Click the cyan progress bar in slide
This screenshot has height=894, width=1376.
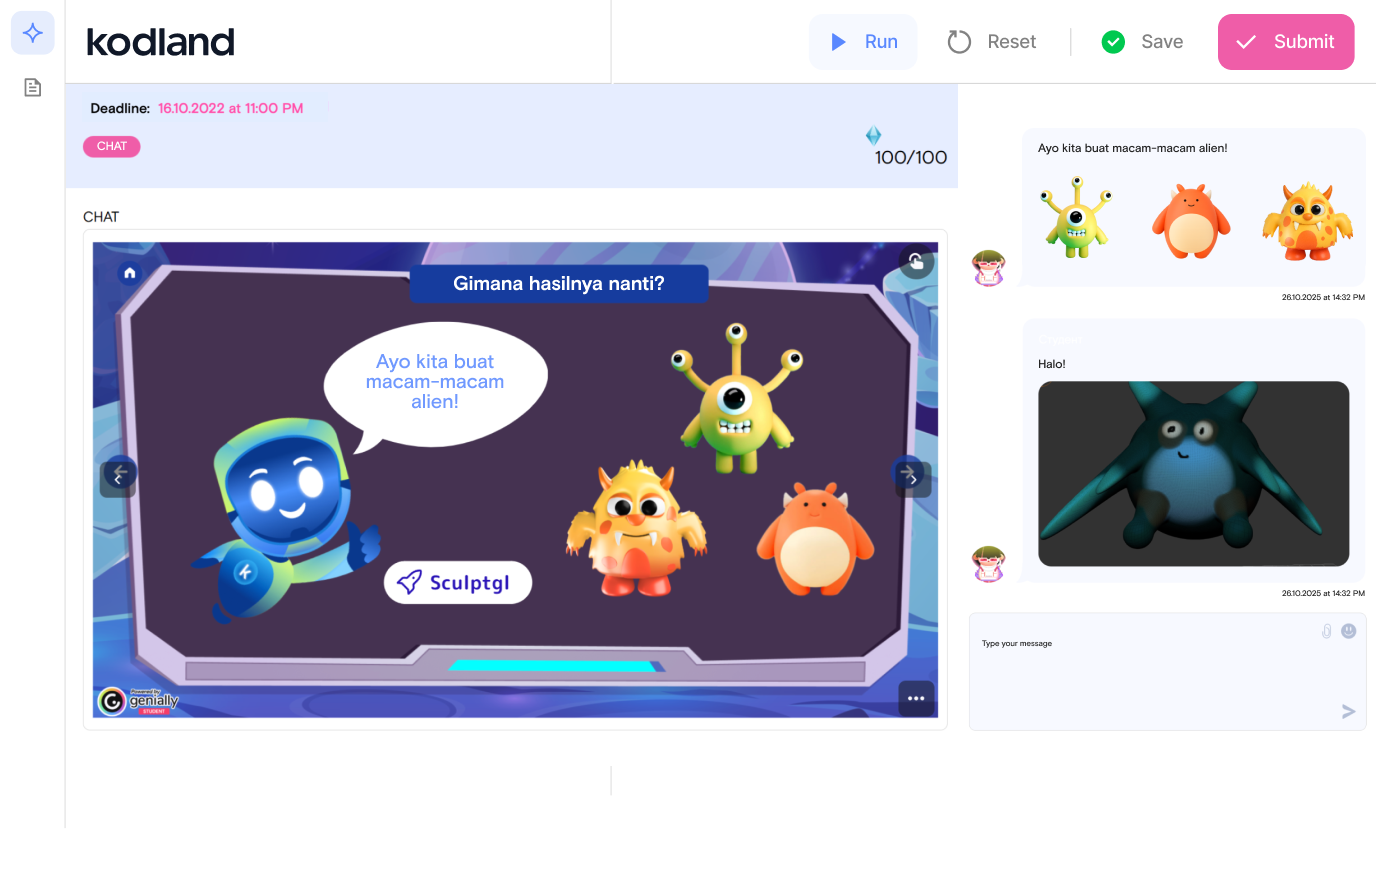point(555,666)
